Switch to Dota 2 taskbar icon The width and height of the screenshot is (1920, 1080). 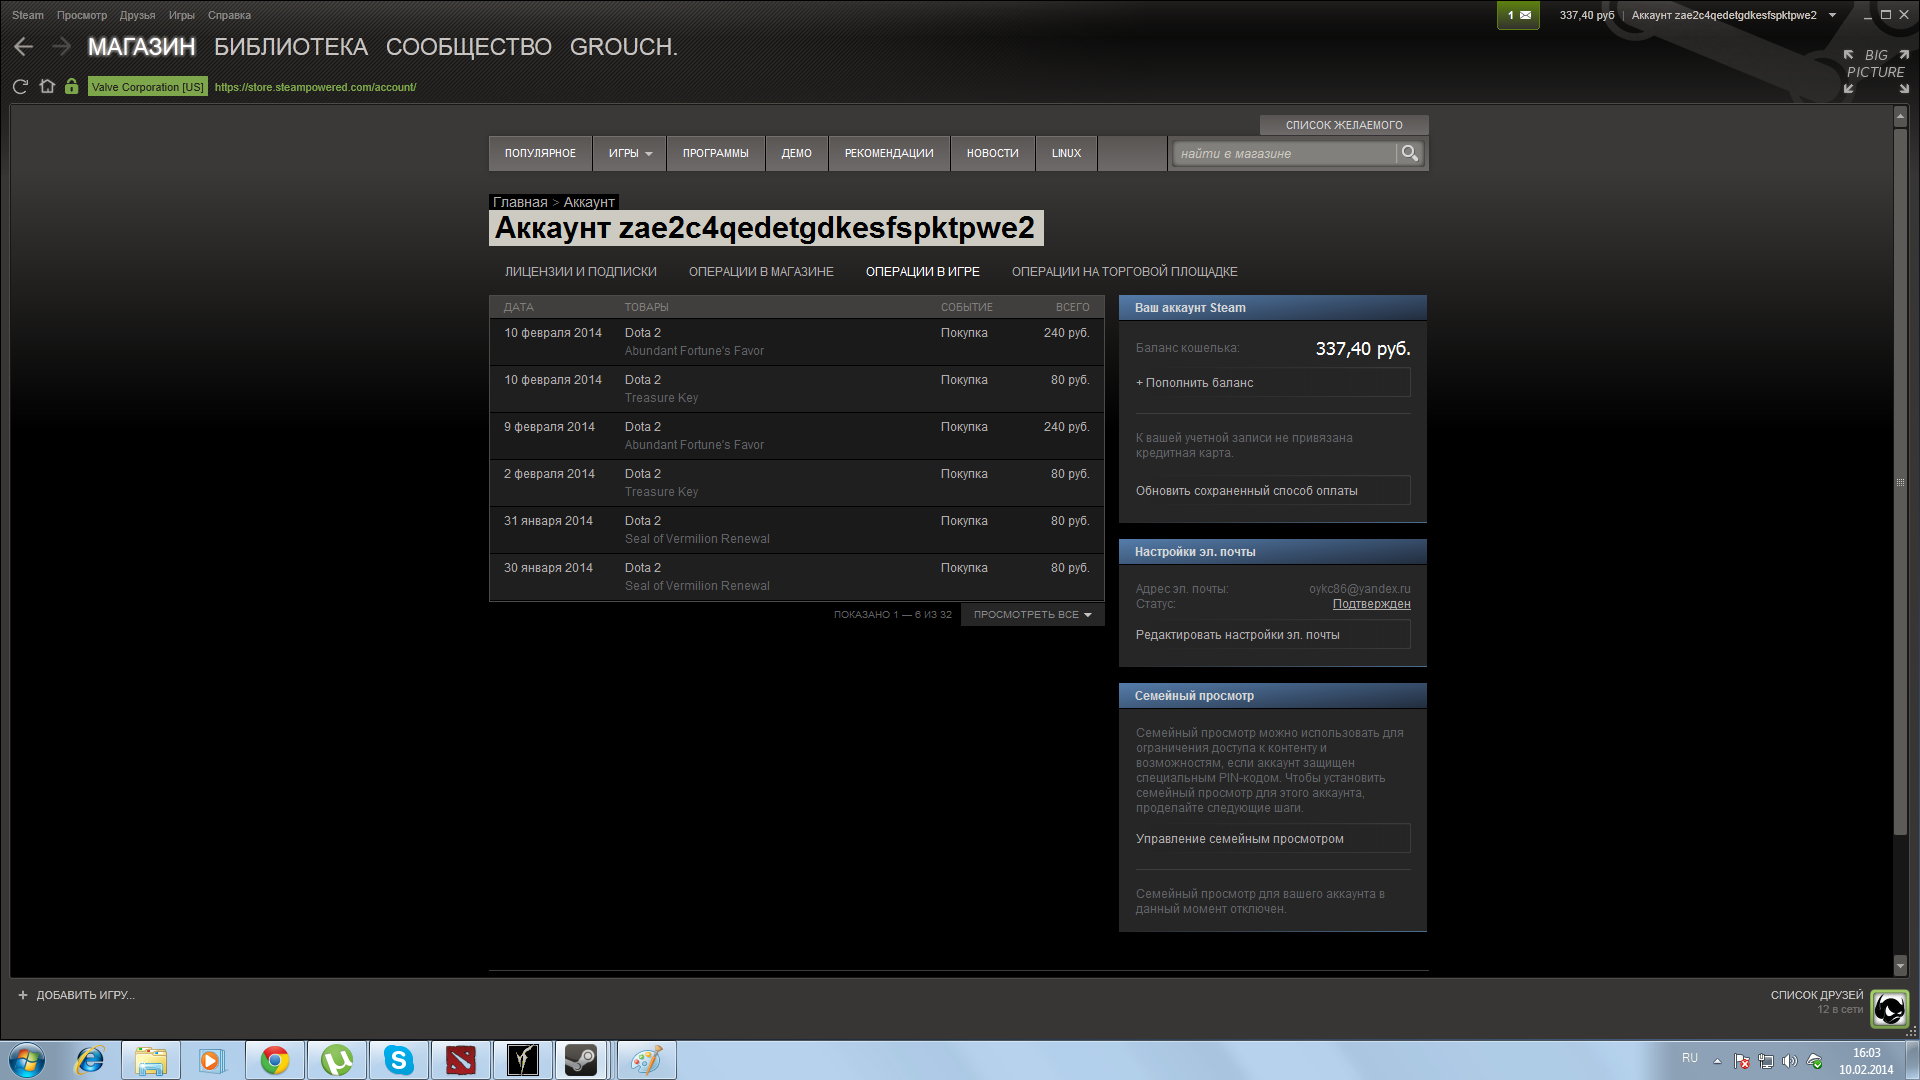pyautogui.click(x=461, y=1060)
